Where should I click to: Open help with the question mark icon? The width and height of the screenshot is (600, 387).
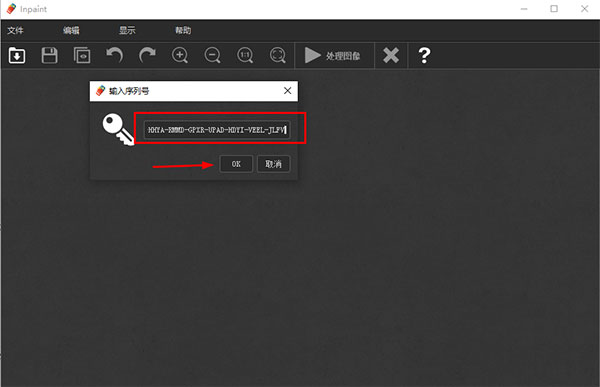tap(424, 56)
